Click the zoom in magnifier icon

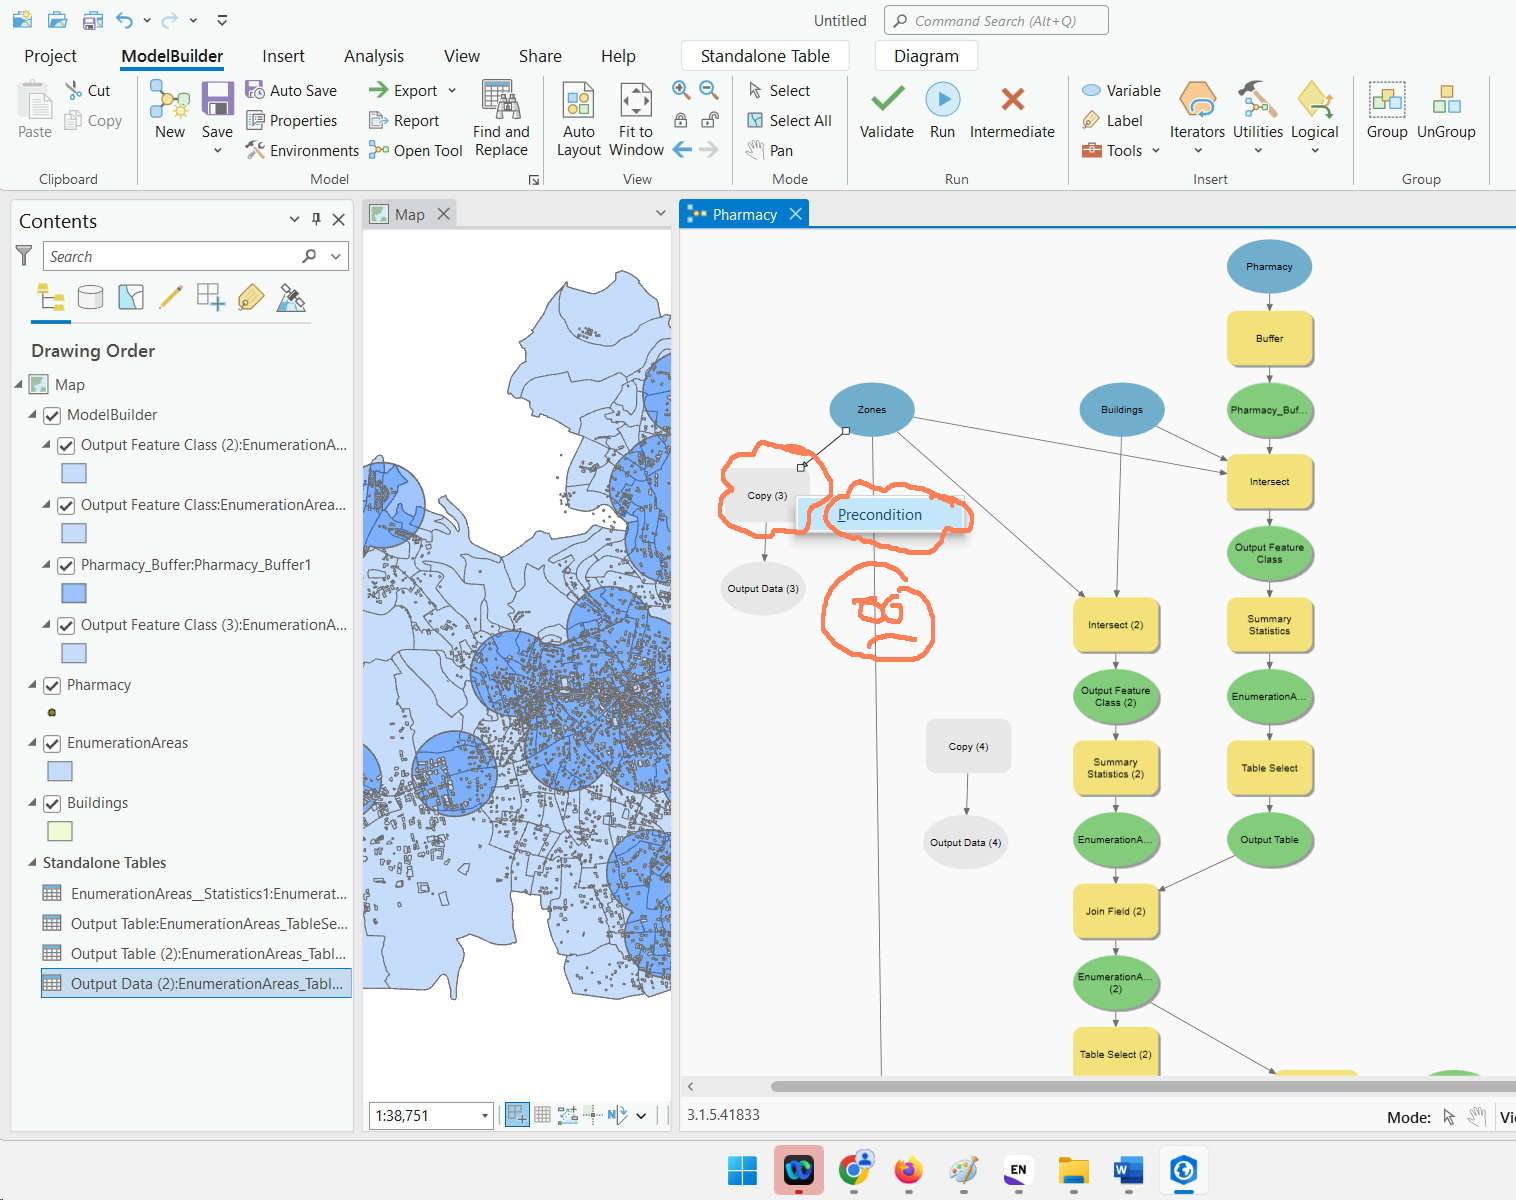pyautogui.click(x=681, y=90)
